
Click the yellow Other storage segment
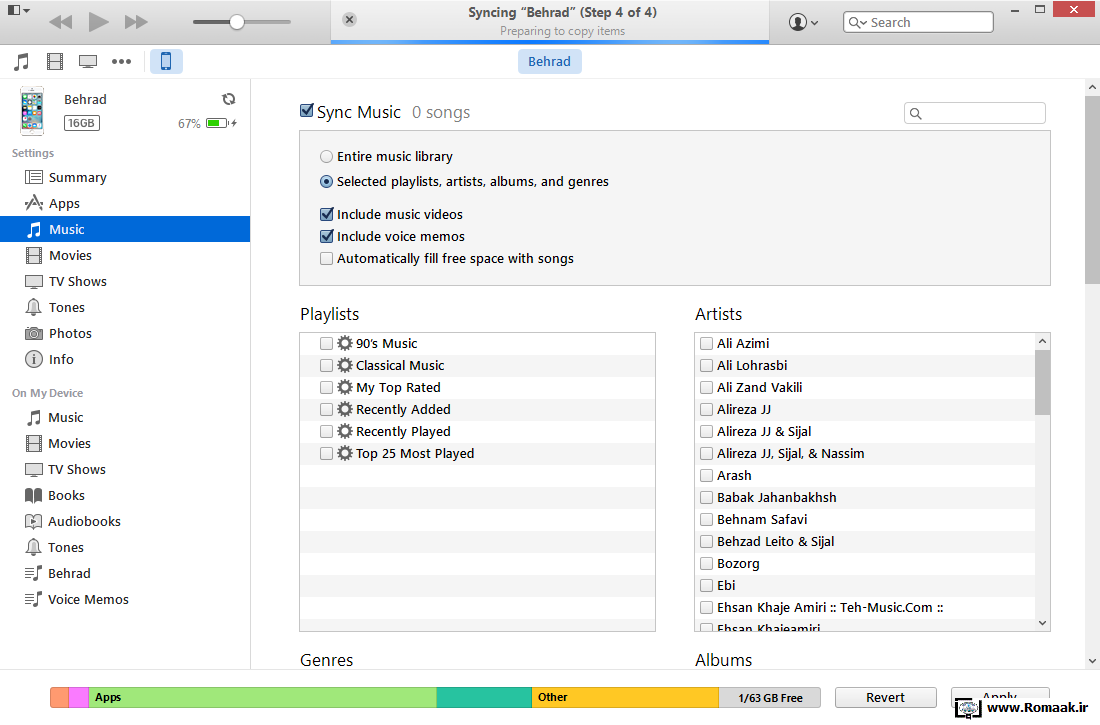625,698
